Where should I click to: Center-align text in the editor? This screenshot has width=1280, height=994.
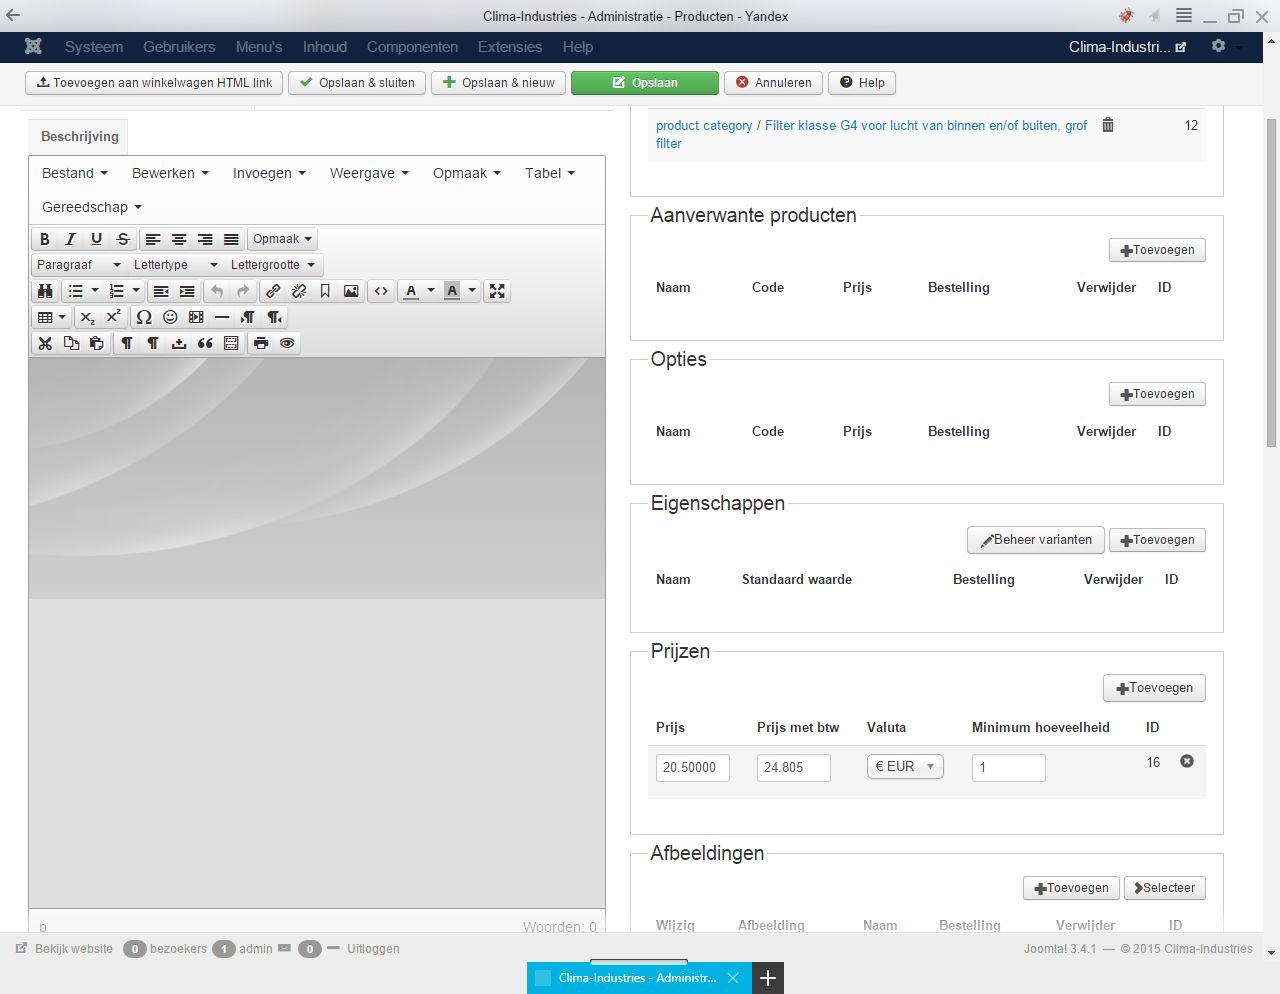click(x=179, y=239)
